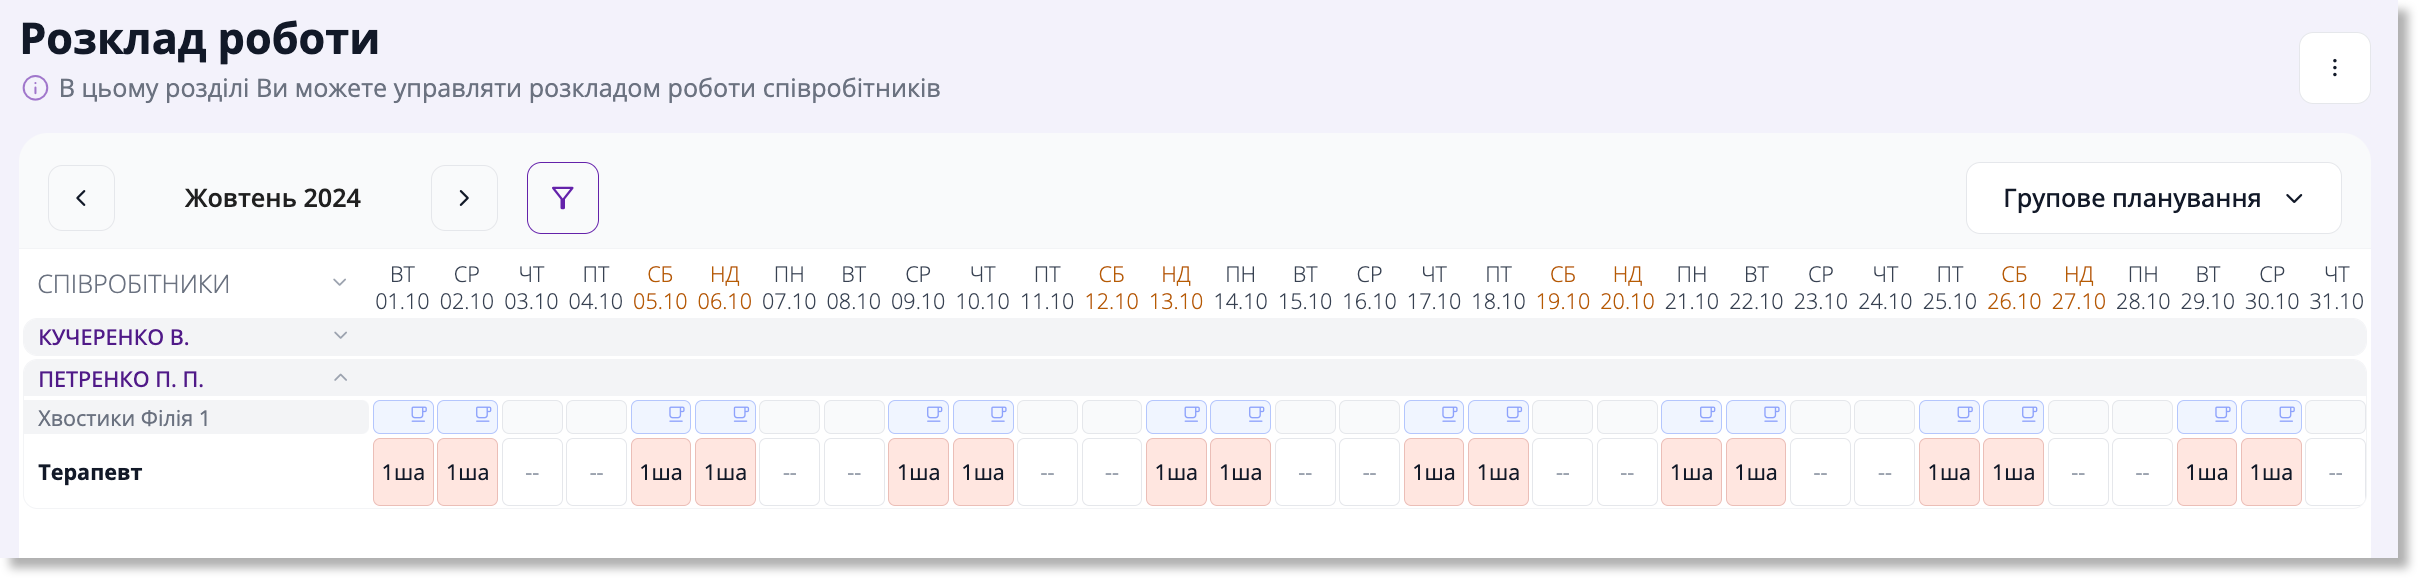The image size is (2418, 578).
Task: Go to previous month with left arrow
Action: point(81,198)
